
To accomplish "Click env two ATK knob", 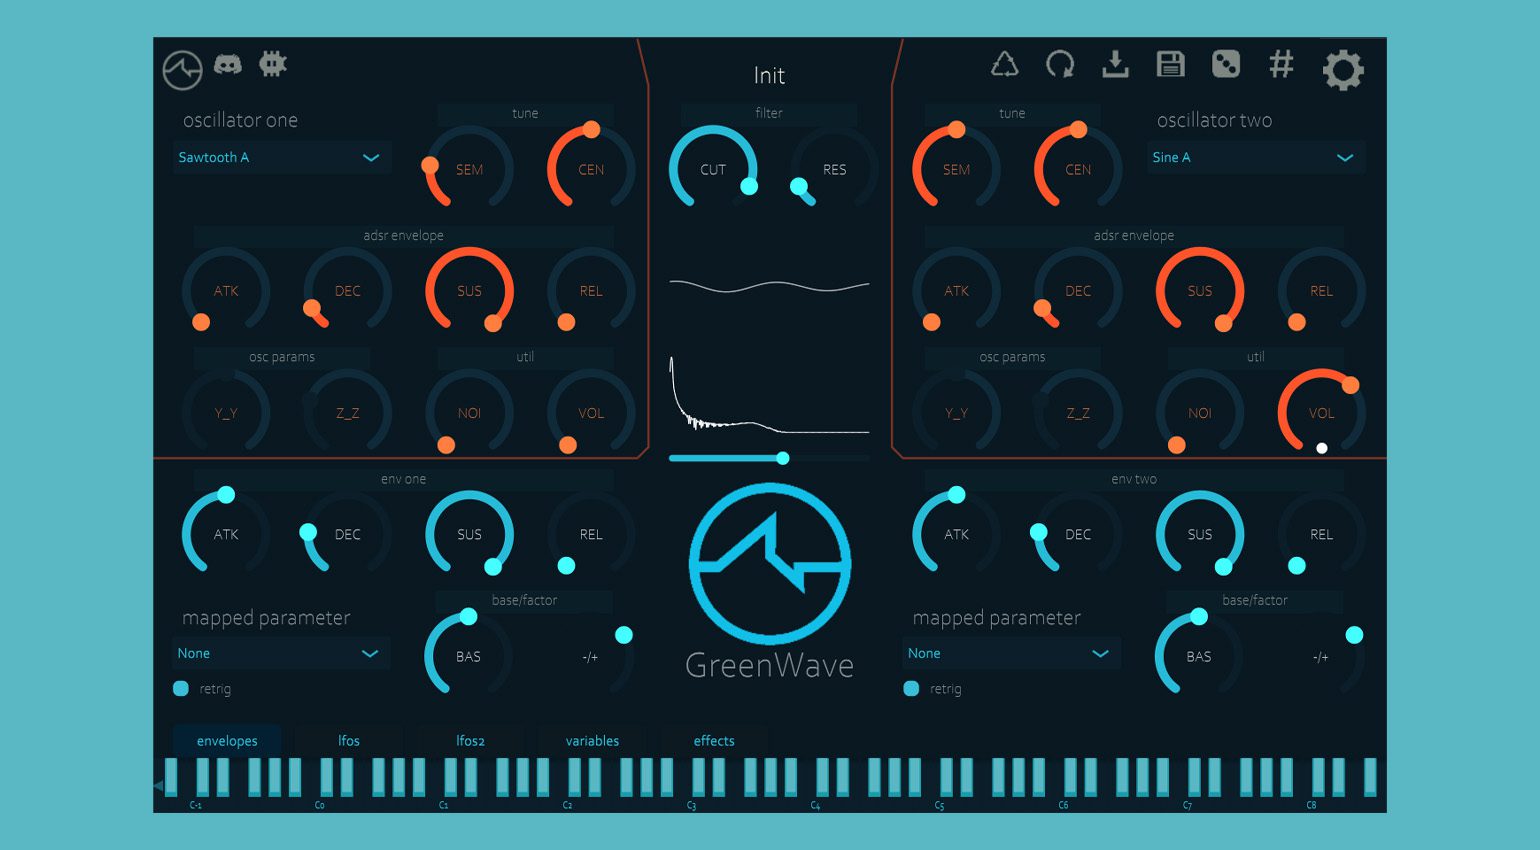I will (x=956, y=534).
